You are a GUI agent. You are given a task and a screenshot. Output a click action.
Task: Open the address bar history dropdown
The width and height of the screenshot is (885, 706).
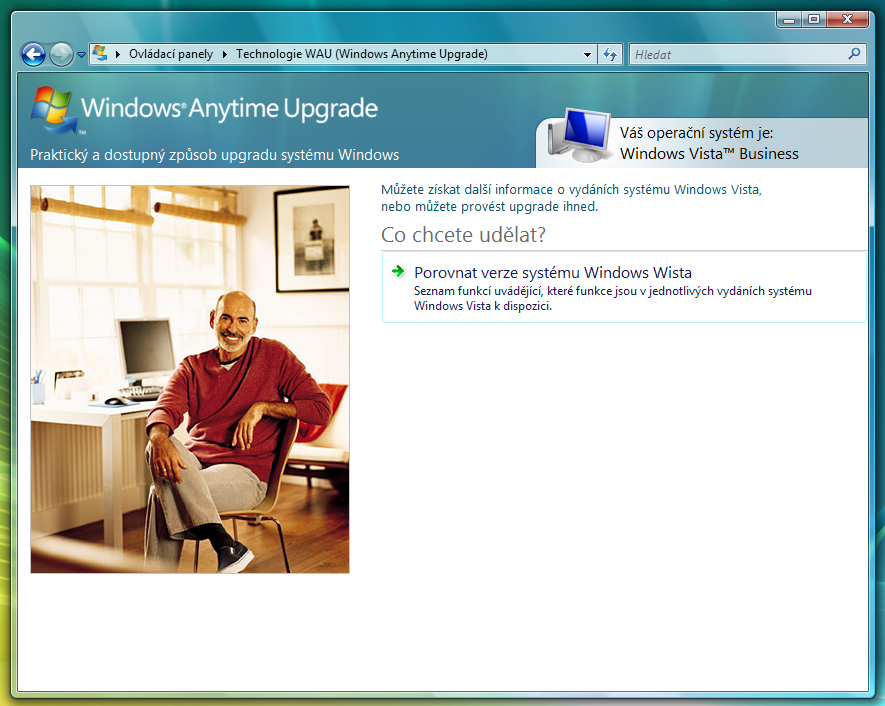588,55
